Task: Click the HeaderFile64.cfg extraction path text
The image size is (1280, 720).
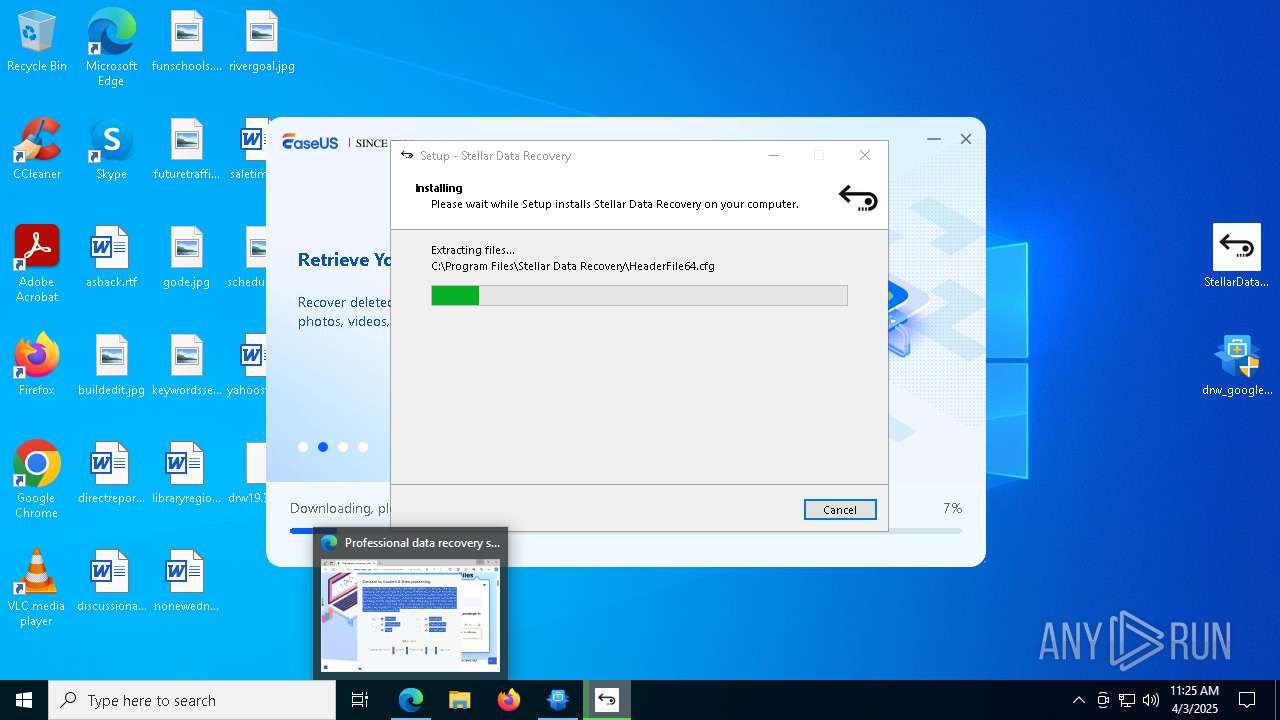Action: coord(573,266)
